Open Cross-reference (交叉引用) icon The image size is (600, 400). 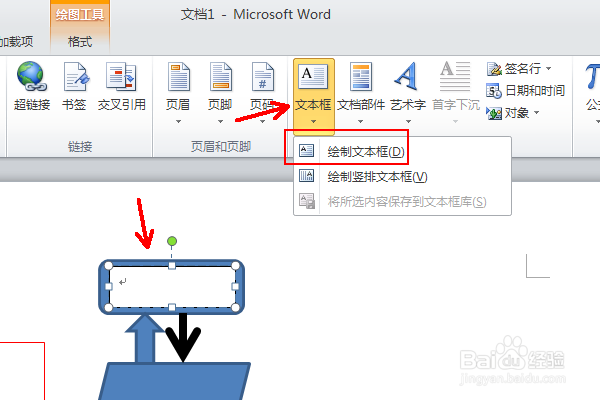click(121, 76)
